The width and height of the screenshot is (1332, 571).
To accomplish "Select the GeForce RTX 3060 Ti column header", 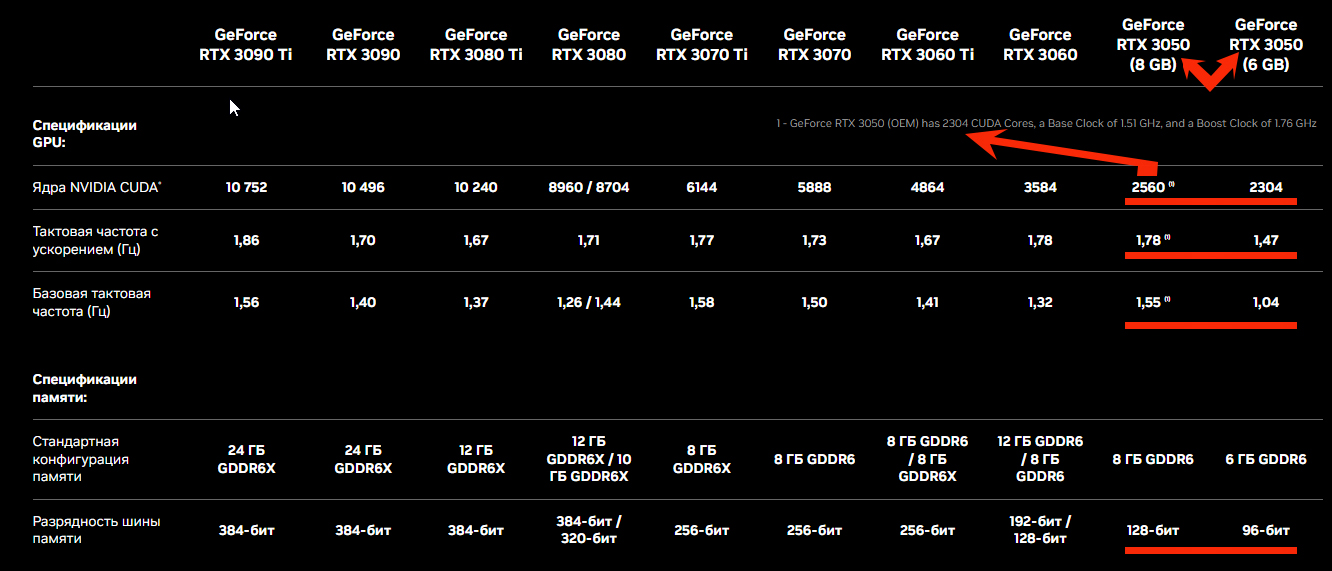I will [928, 45].
